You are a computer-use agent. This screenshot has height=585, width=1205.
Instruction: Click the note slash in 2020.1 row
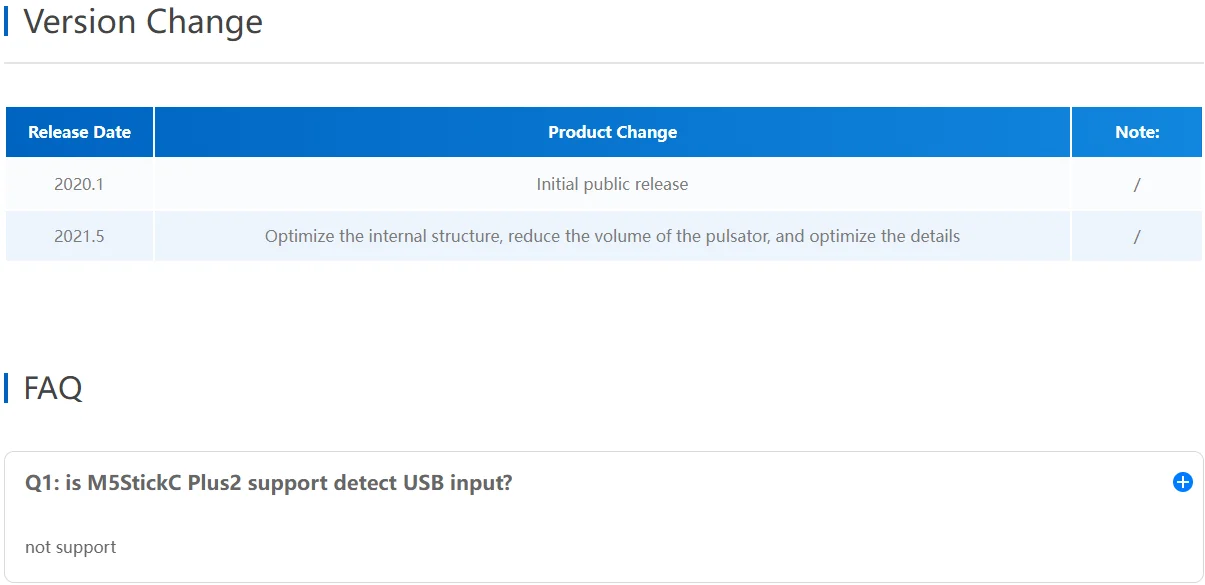coord(1137,184)
